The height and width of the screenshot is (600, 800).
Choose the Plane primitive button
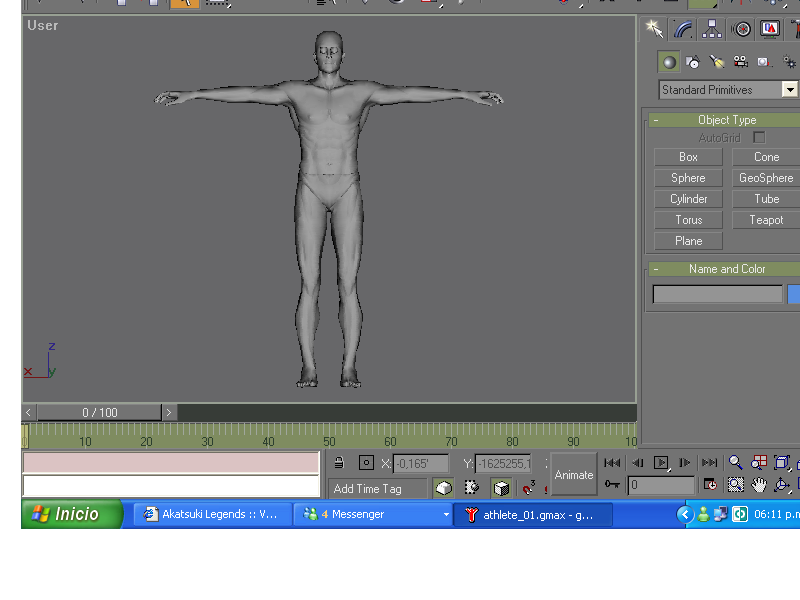[688, 241]
